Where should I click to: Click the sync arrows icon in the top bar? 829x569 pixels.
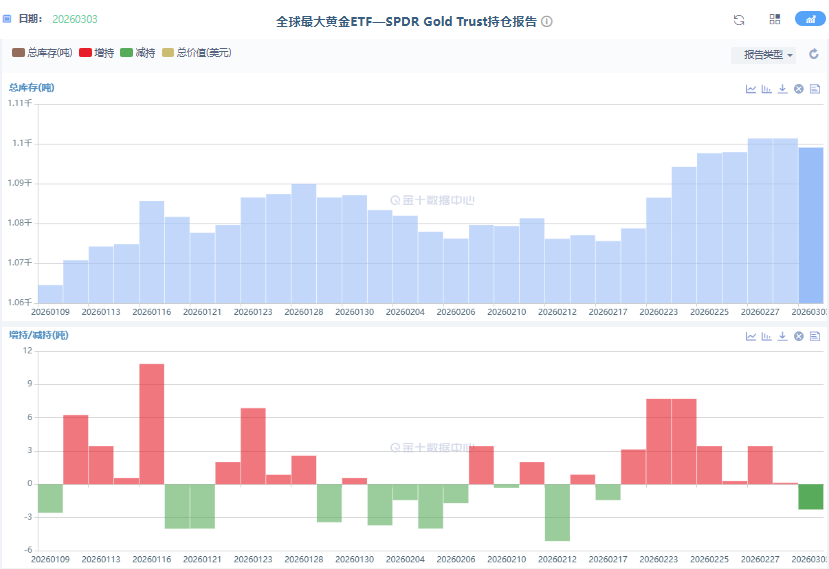pos(739,20)
